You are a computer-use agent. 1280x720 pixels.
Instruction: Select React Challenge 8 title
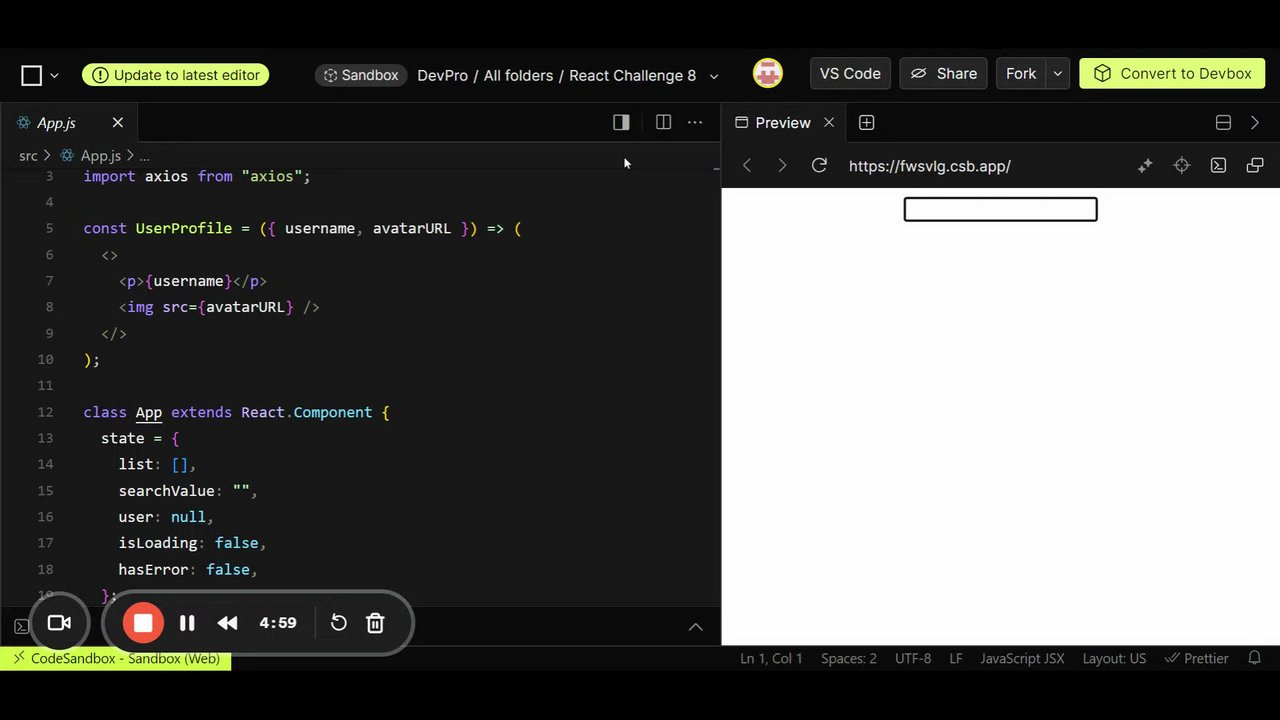pos(632,75)
